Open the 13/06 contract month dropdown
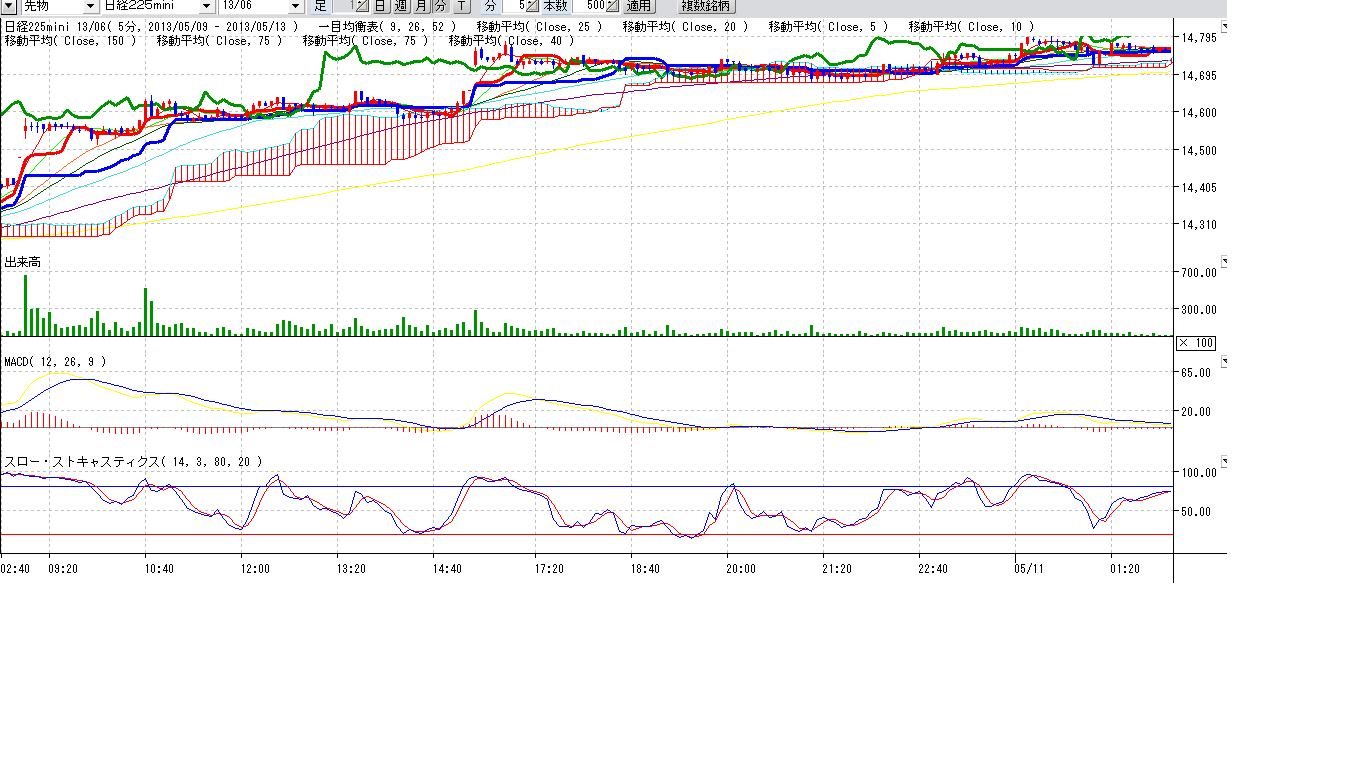The width and height of the screenshot is (1366, 768). coord(294,6)
